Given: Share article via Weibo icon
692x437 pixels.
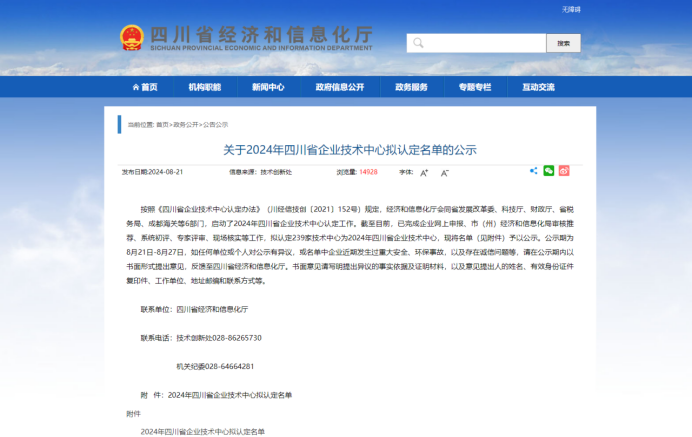Looking at the screenshot, I should [x=564, y=171].
